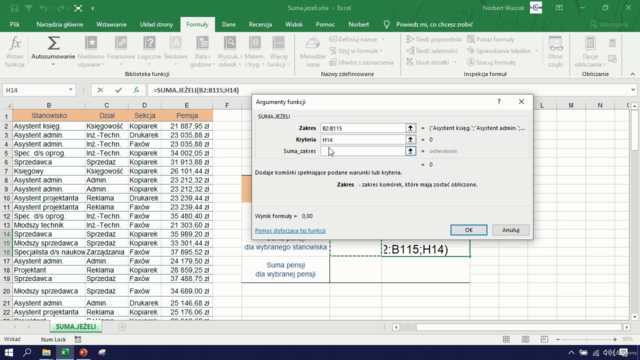Switch to Recenzja tab
Screen dimensions: 640x360
point(260,24)
